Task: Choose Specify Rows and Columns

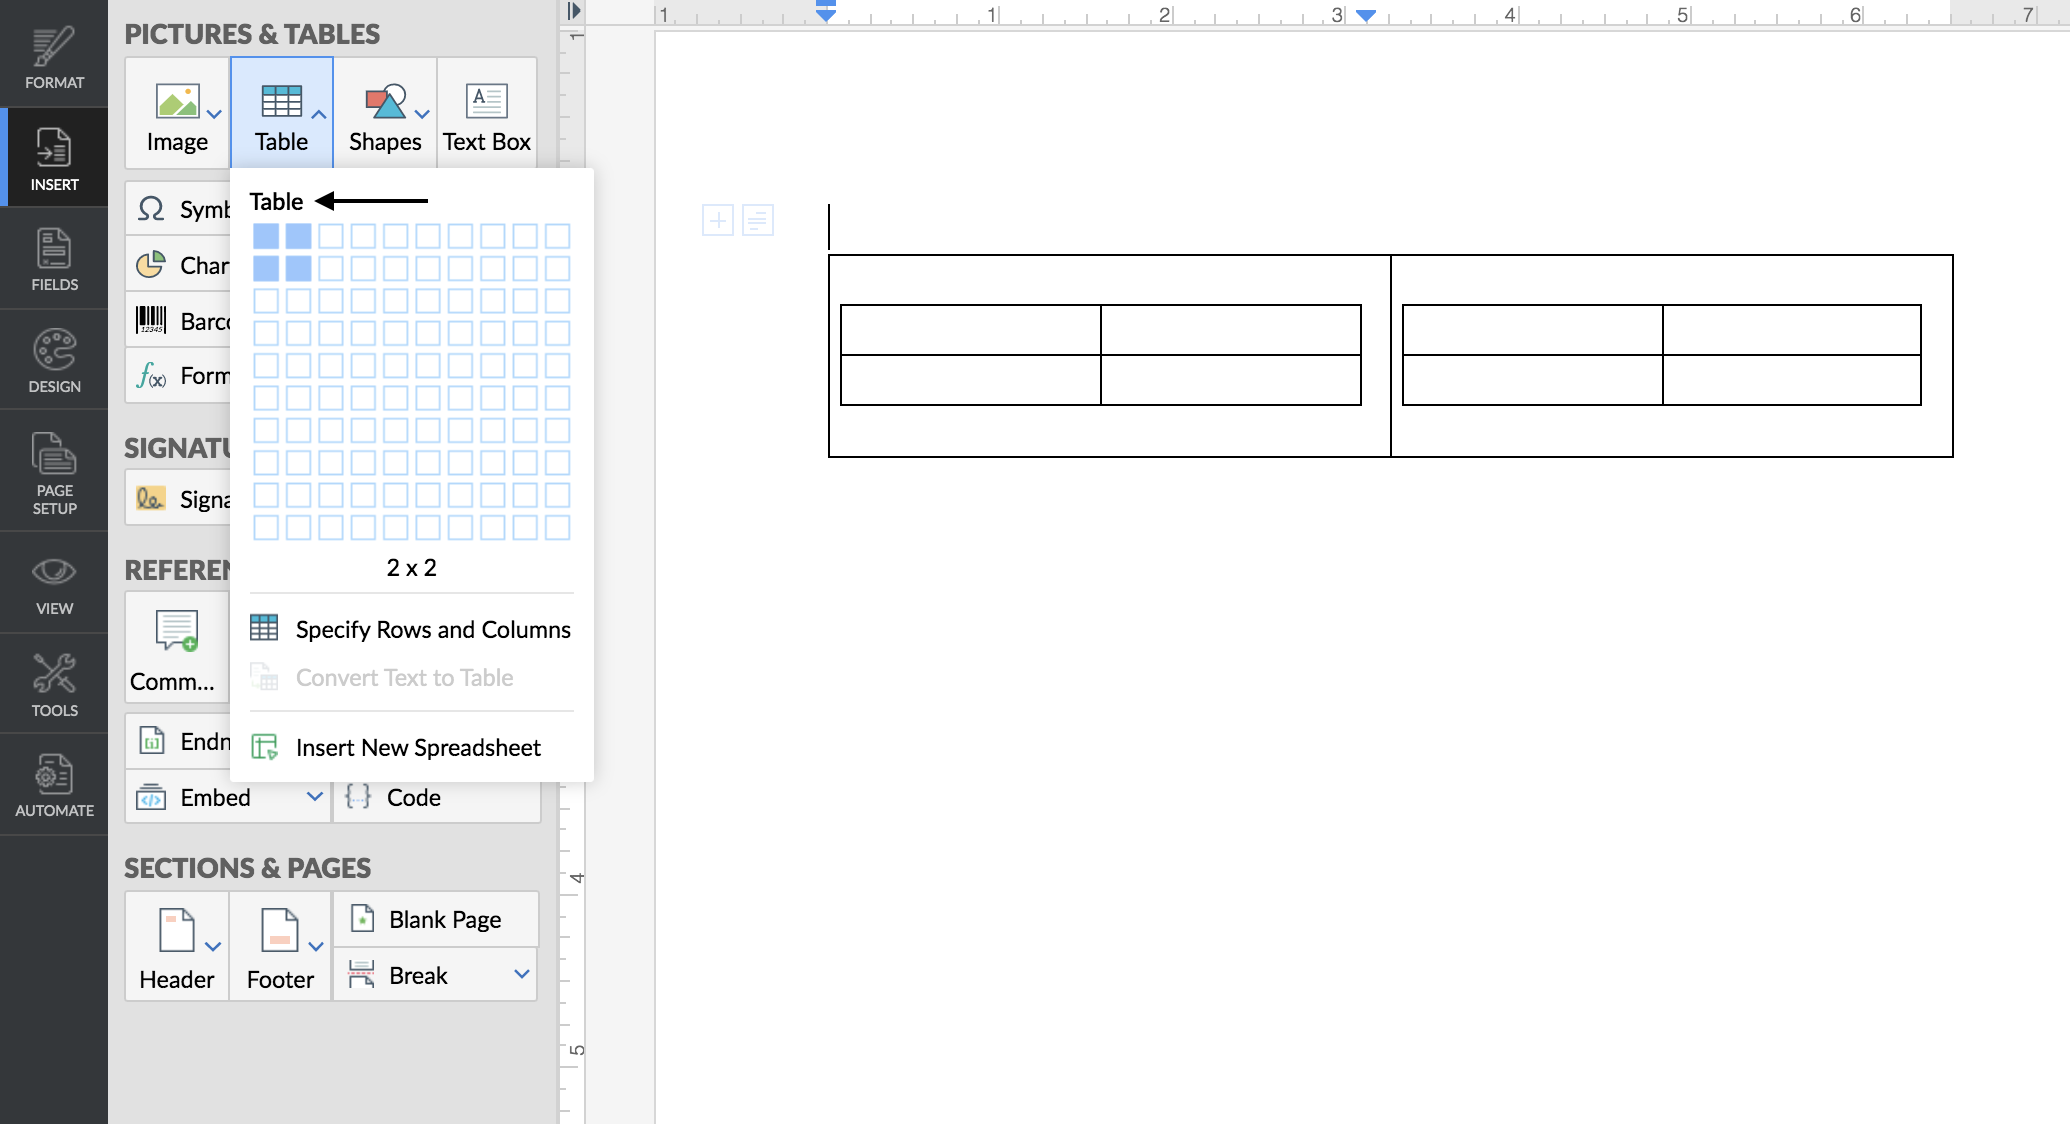Action: [x=432, y=629]
